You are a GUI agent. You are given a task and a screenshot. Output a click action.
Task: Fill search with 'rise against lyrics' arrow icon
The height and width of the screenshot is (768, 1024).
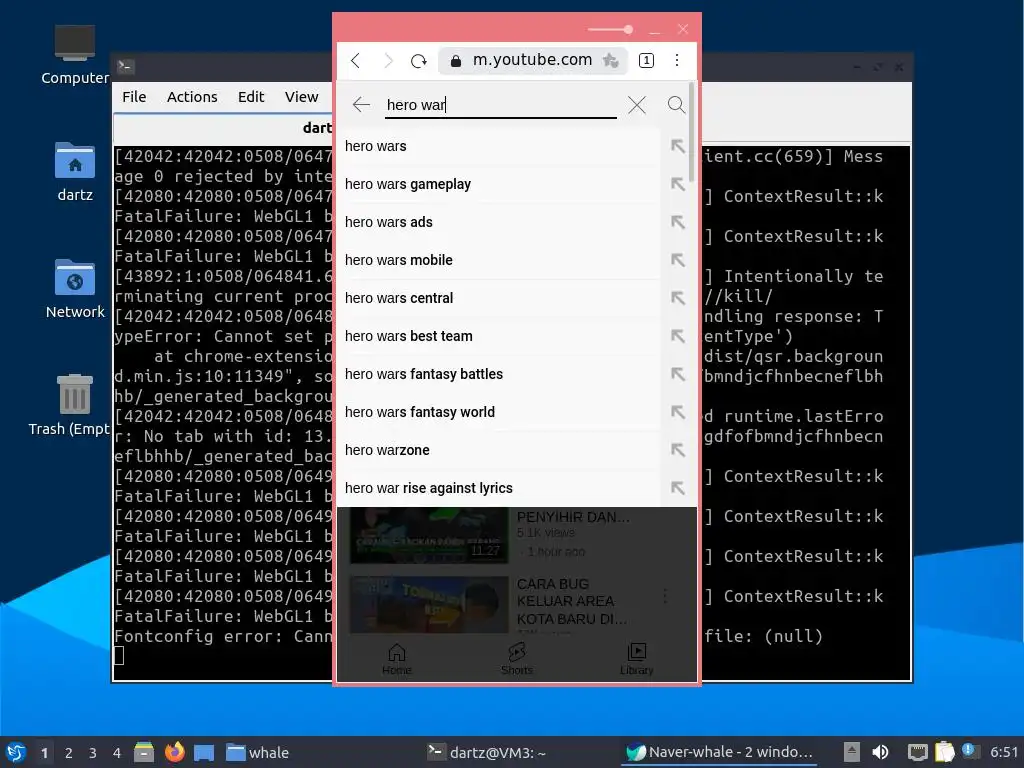678,488
